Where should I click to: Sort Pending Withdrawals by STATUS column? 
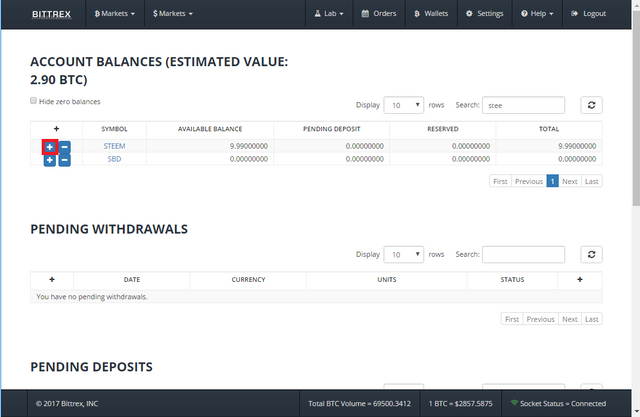click(x=512, y=279)
